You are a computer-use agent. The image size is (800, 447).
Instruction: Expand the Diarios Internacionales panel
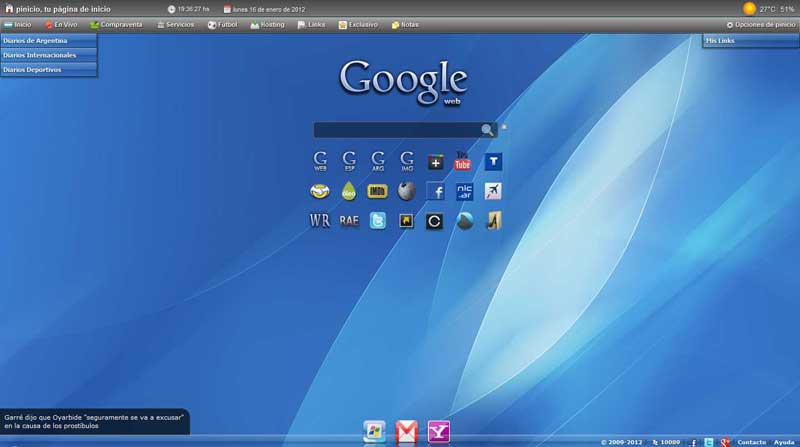click(x=49, y=55)
